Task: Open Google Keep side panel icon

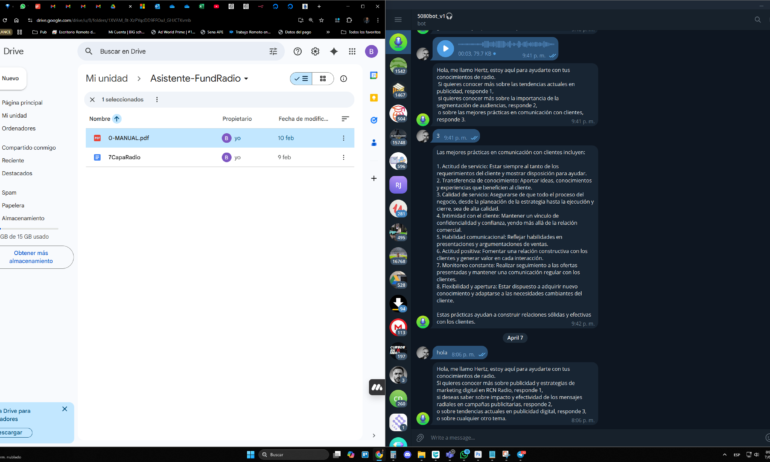Action: click(374, 98)
